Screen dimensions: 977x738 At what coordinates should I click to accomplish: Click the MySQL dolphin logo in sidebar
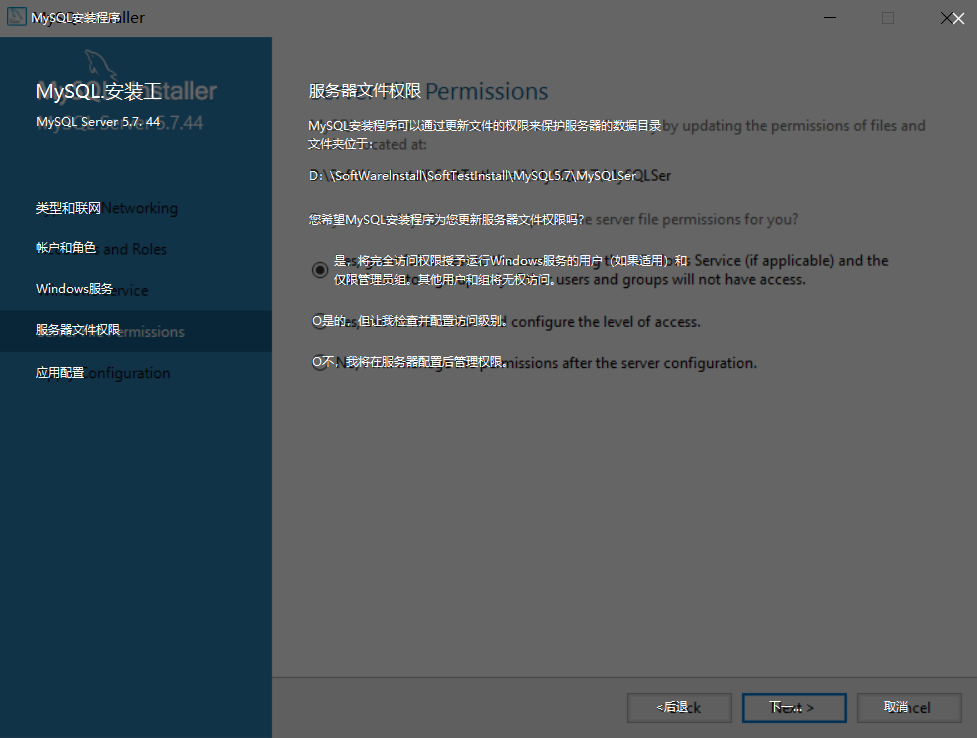(x=101, y=65)
